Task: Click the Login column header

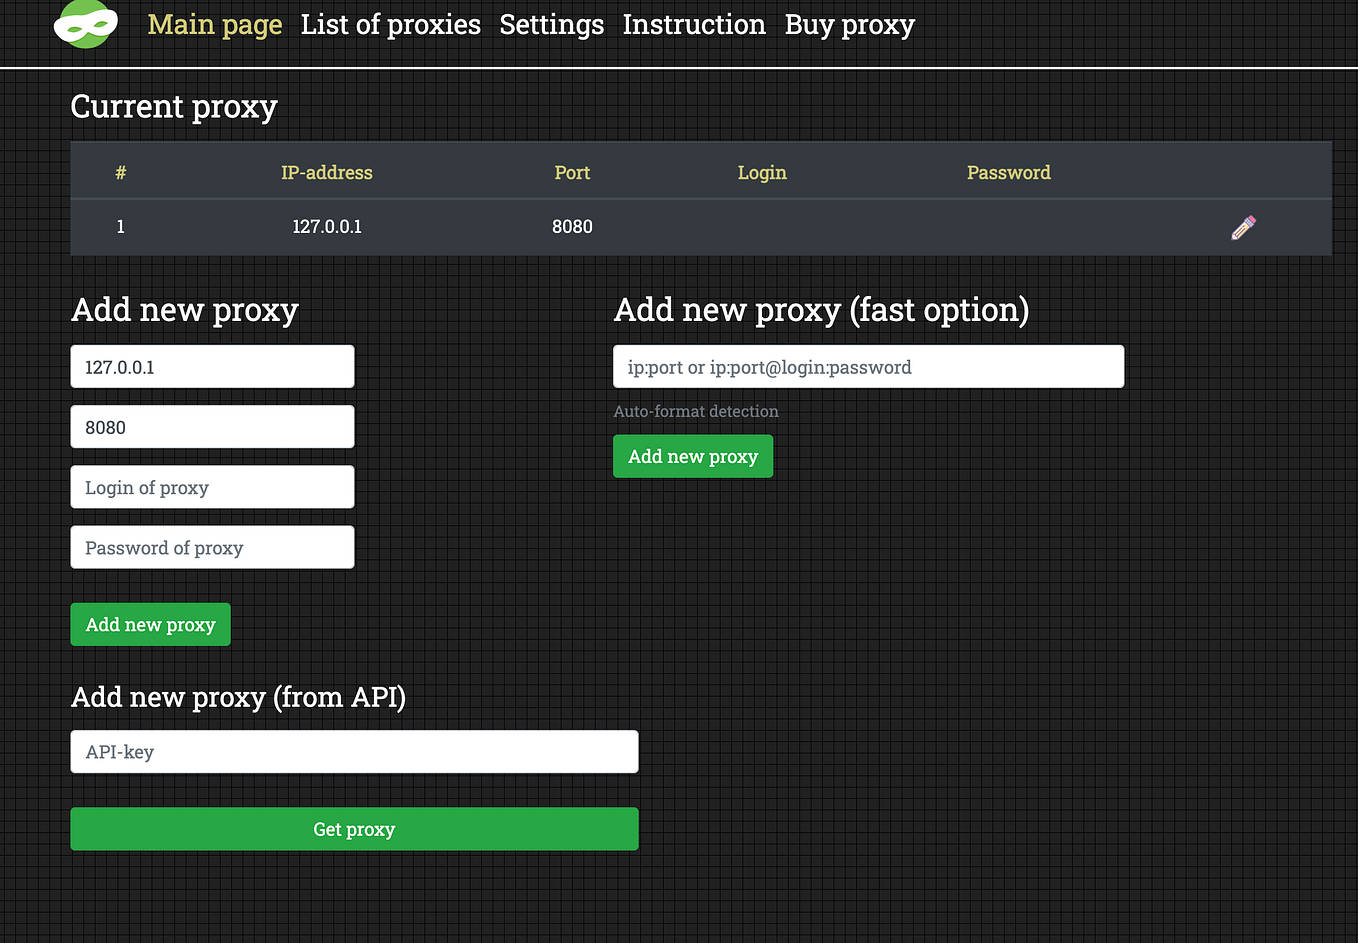Action: pos(762,172)
